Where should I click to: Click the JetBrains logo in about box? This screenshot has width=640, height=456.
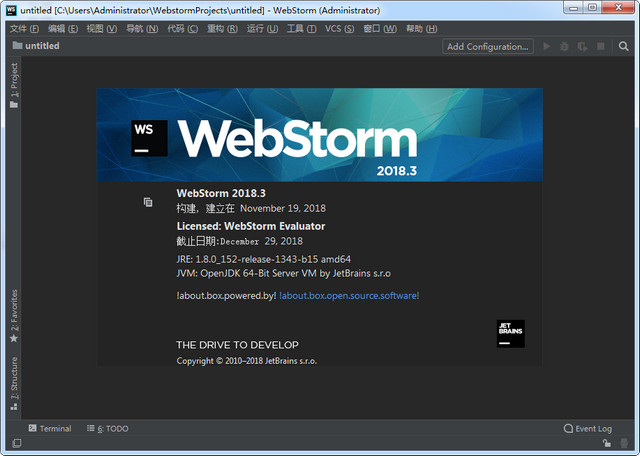click(511, 334)
